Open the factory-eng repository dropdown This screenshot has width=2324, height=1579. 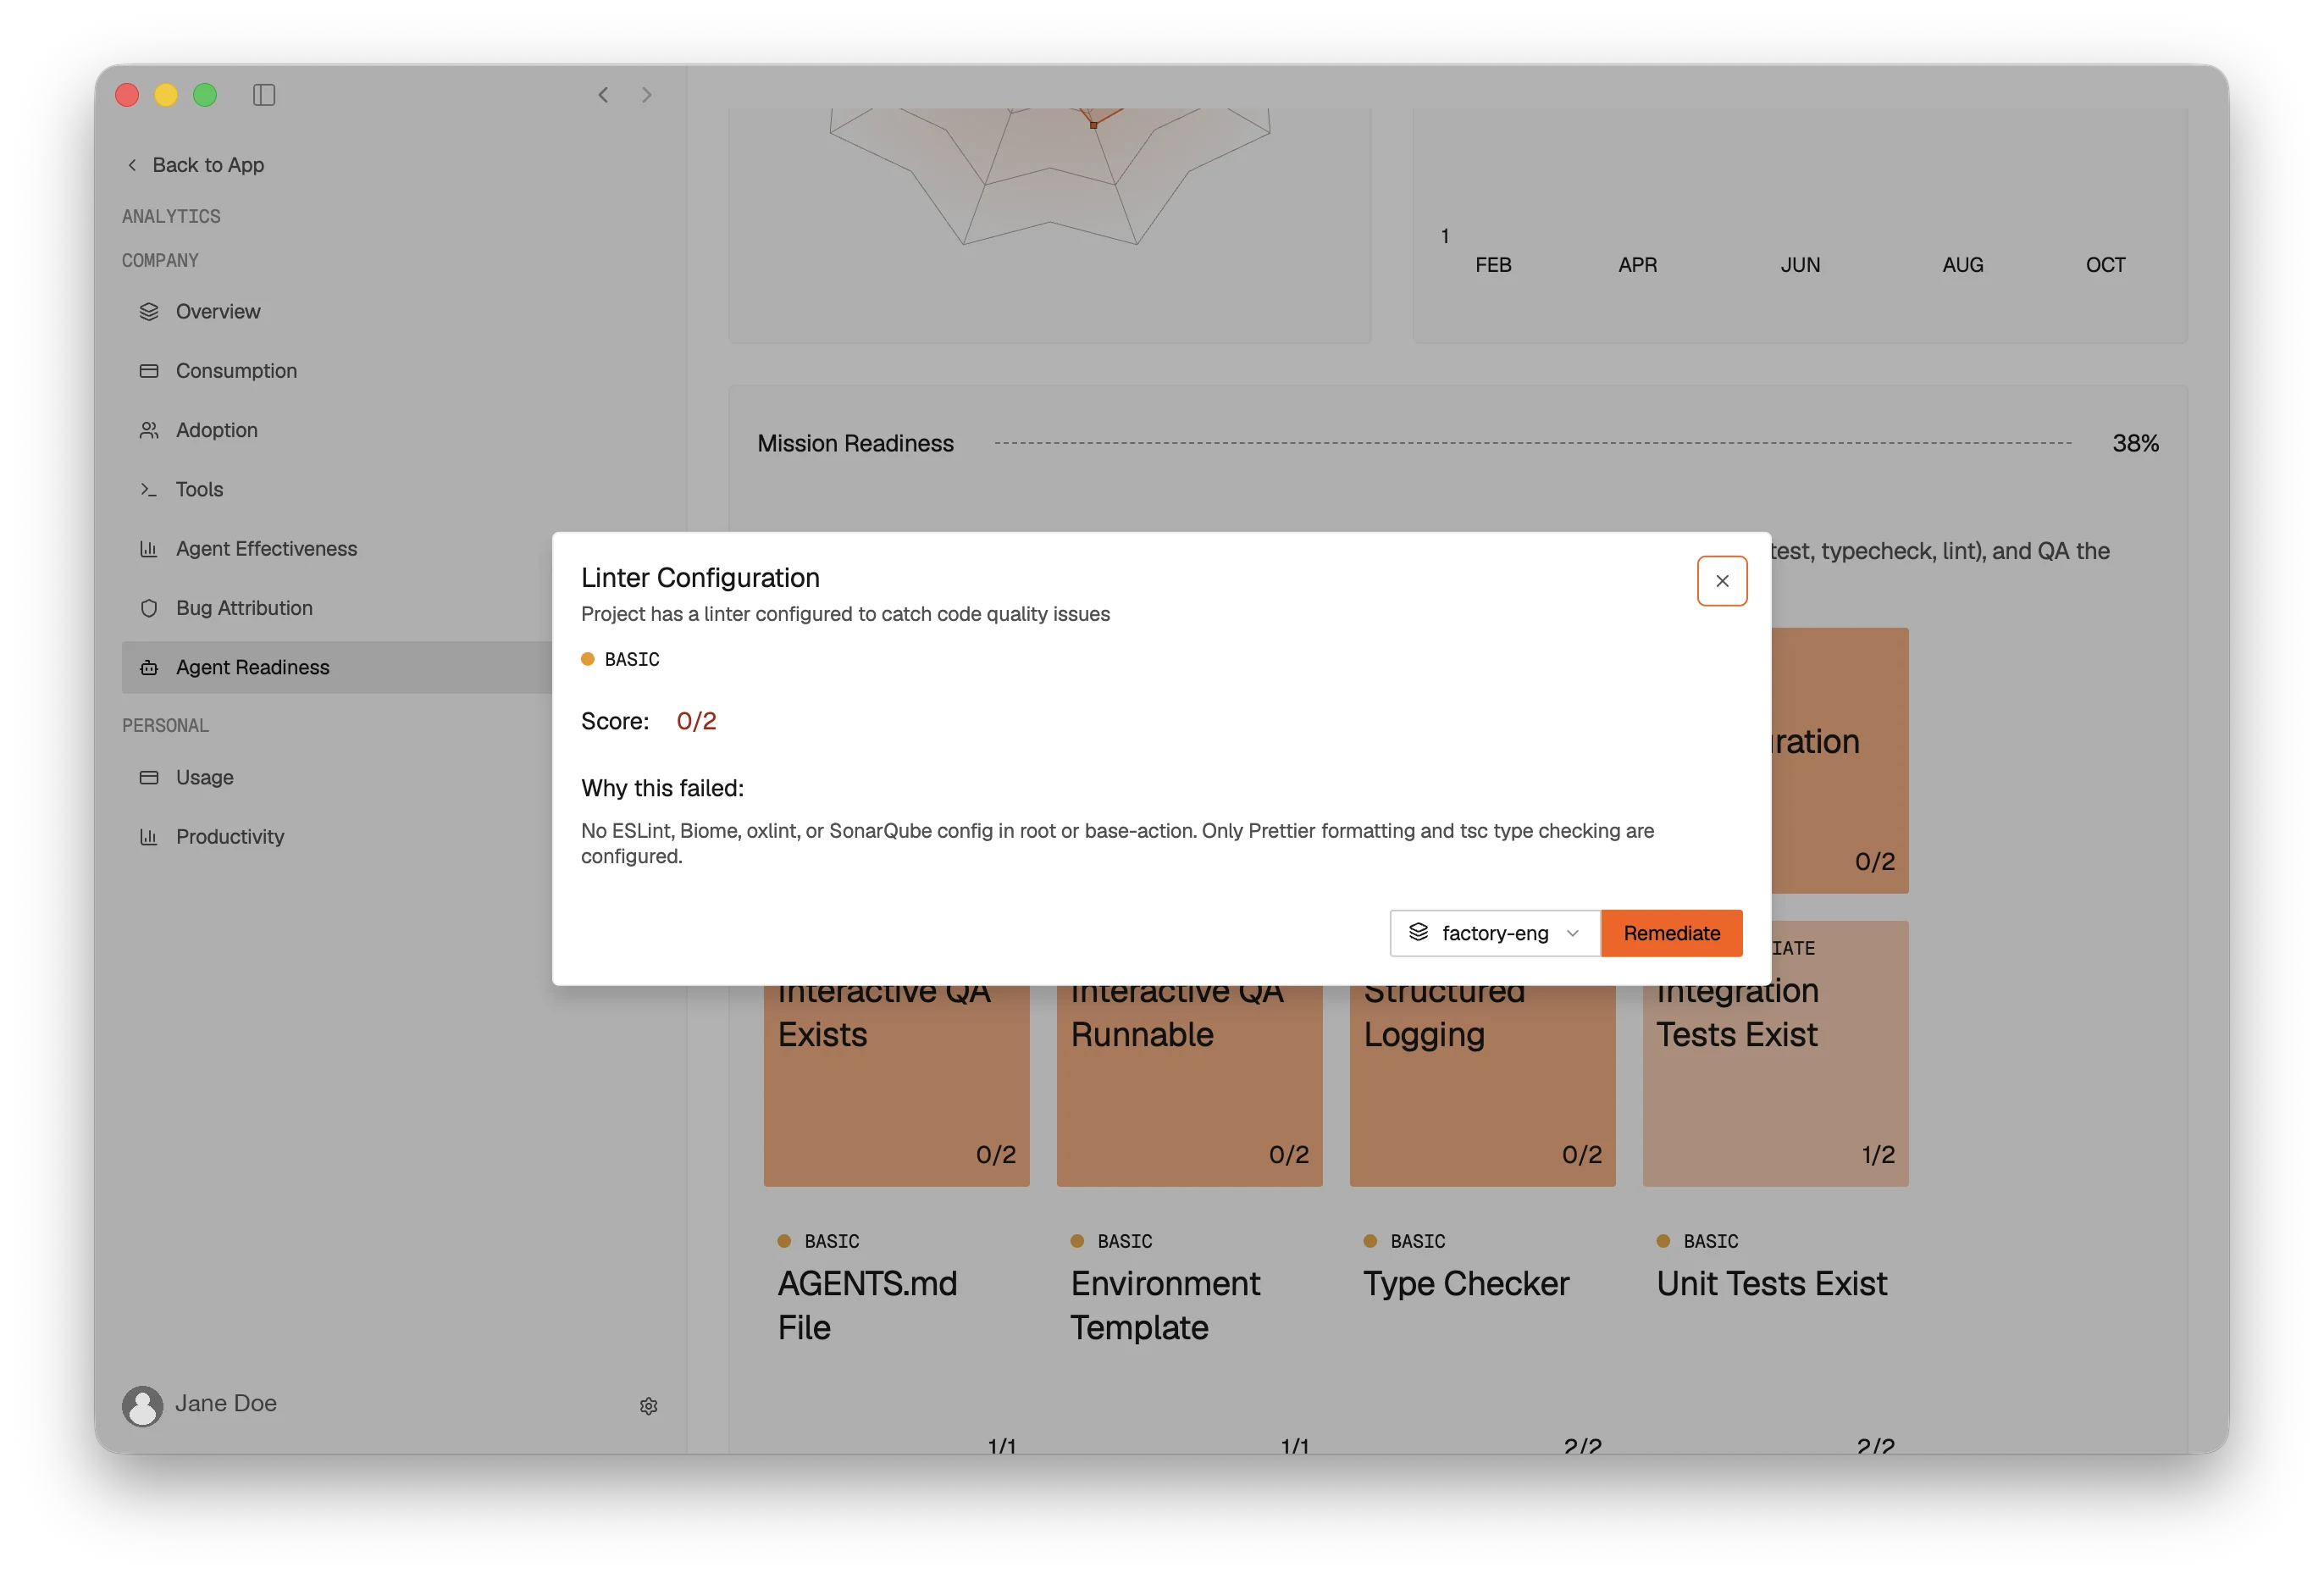coord(1495,932)
